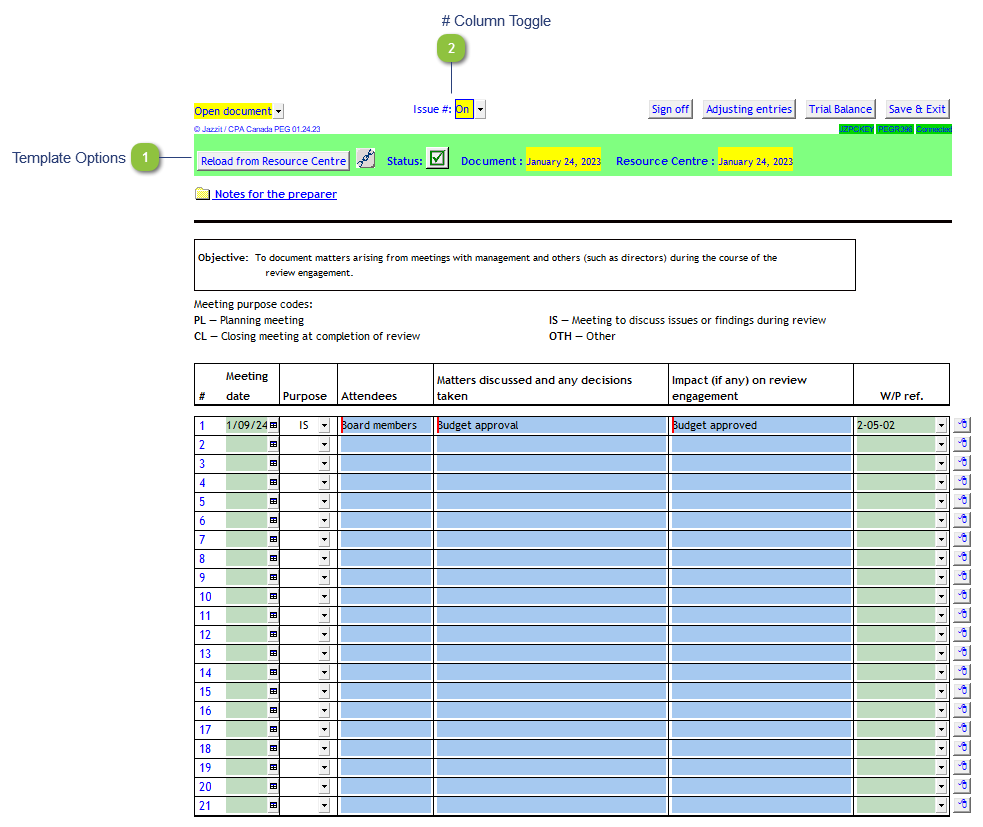Click the Connected status indicator

click(933, 129)
